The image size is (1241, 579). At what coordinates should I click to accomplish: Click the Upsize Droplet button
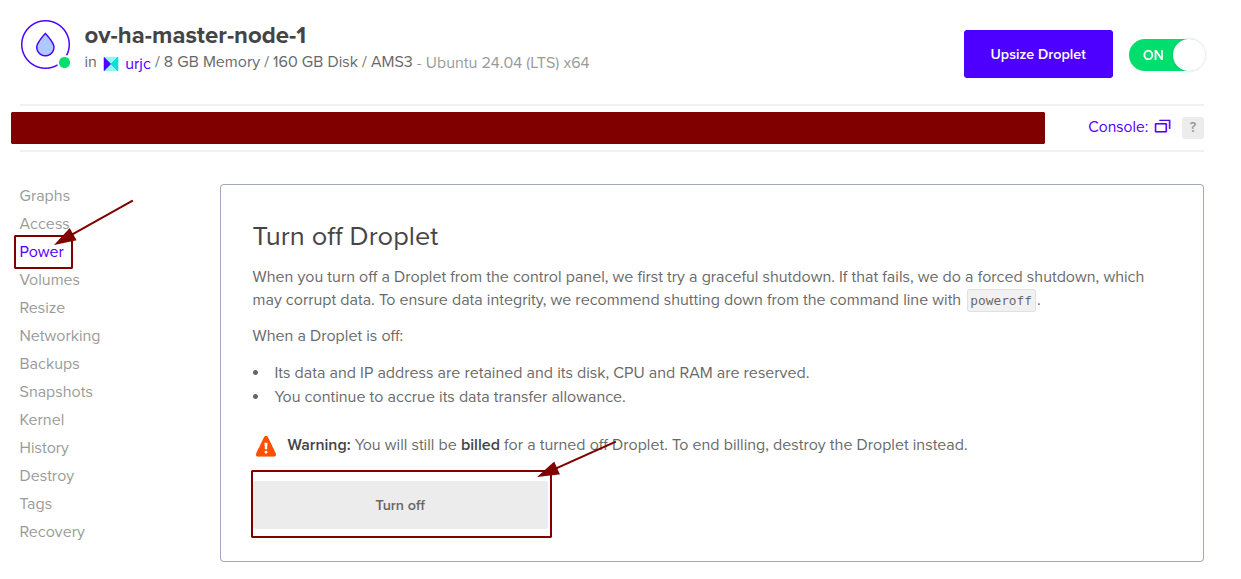click(x=1038, y=54)
